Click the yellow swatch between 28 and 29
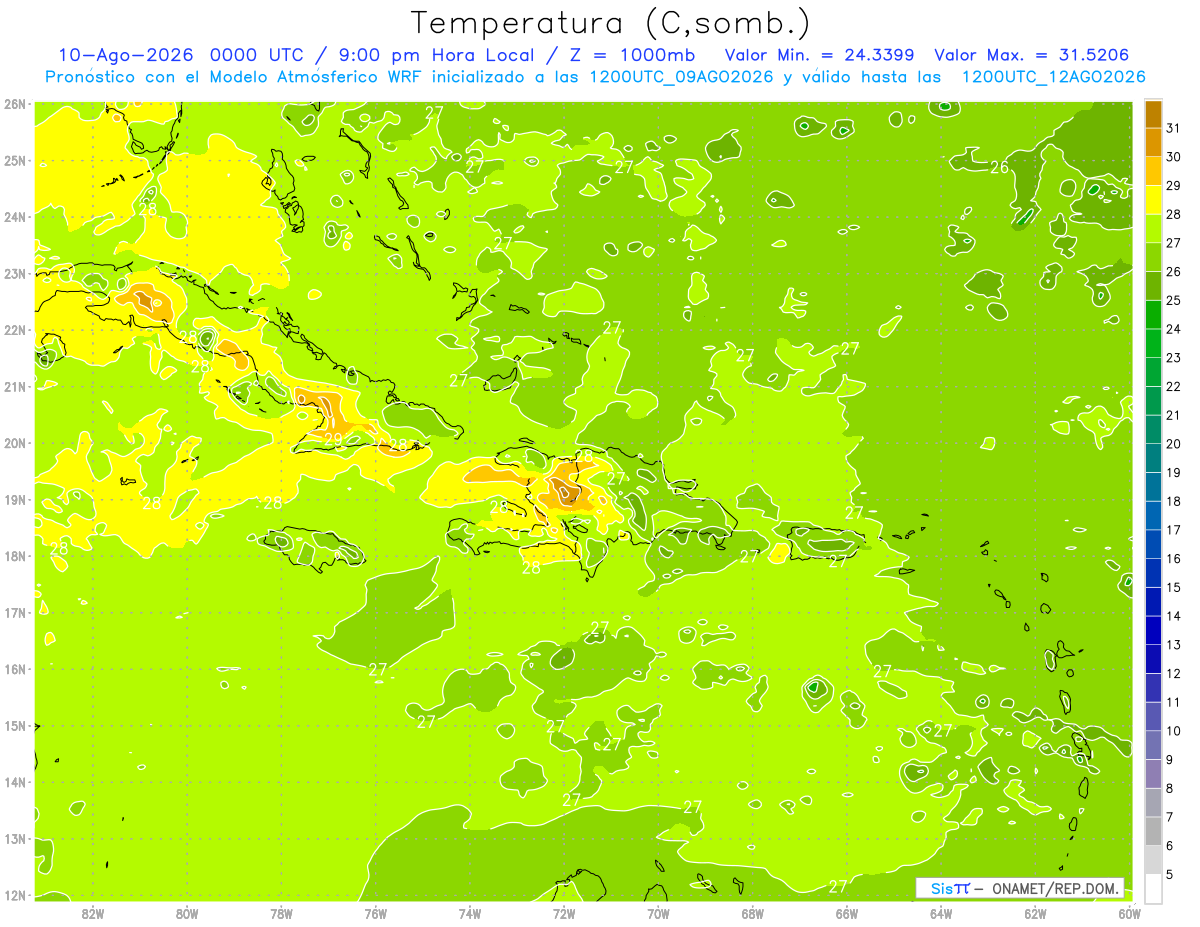 click(1153, 200)
